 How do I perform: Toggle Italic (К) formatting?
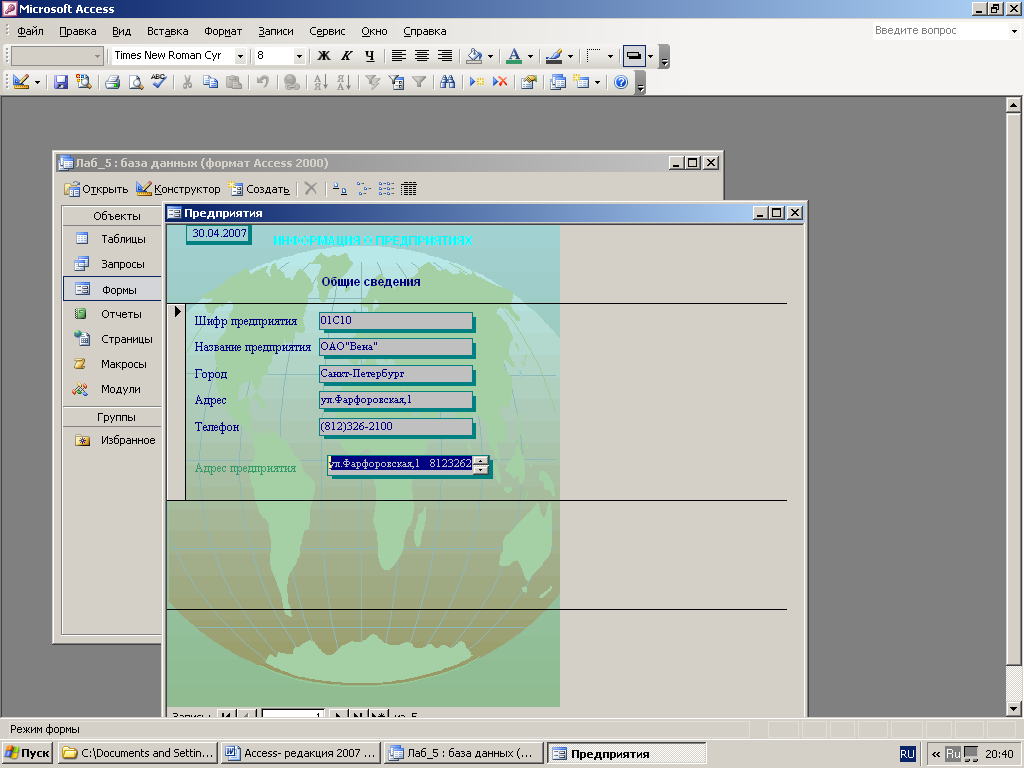point(347,56)
